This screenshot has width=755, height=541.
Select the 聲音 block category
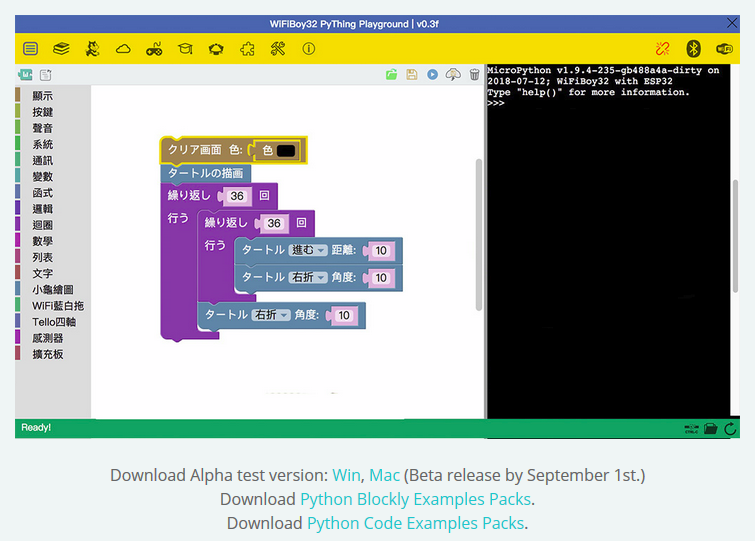pyautogui.click(x=43, y=128)
